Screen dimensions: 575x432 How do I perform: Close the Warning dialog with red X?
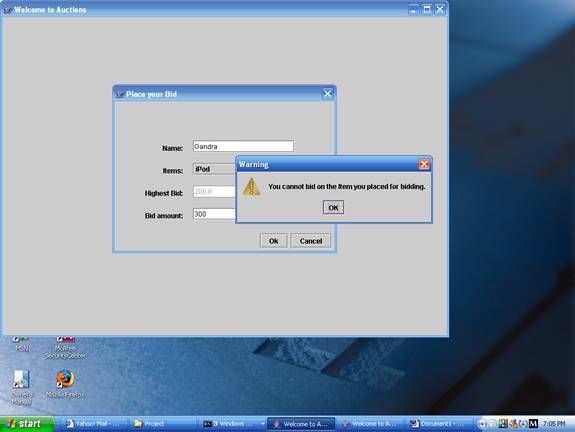tap(424, 164)
